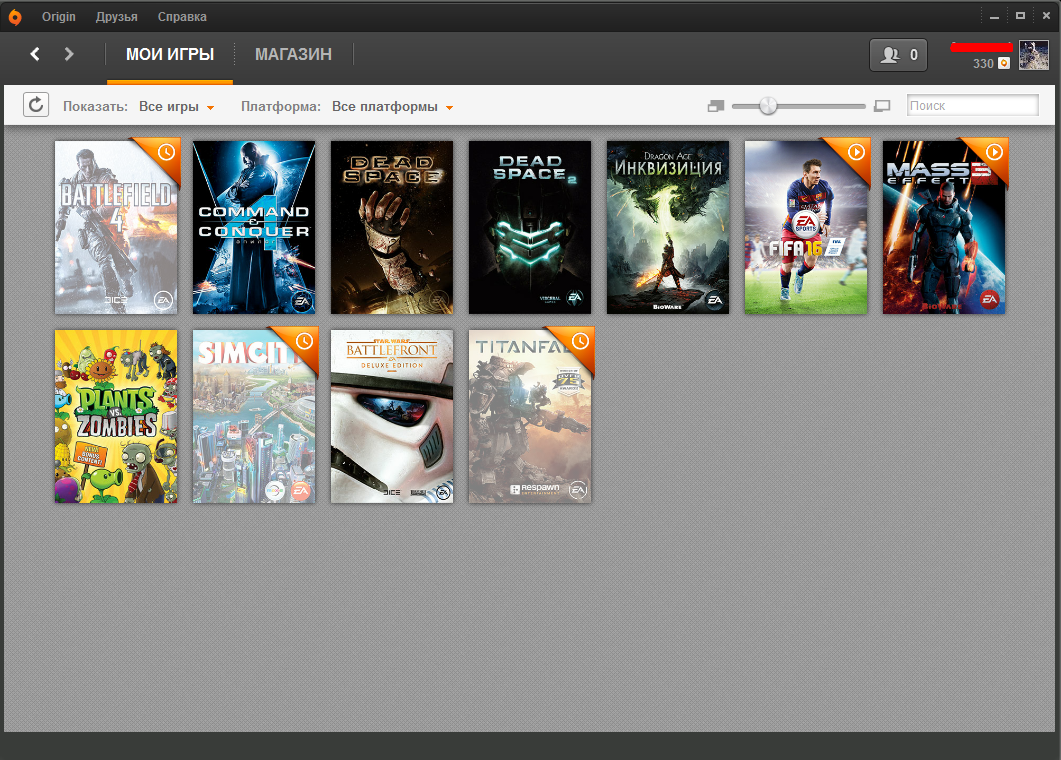Open the Друзья menu
The height and width of the screenshot is (760, 1061).
(116, 17)
